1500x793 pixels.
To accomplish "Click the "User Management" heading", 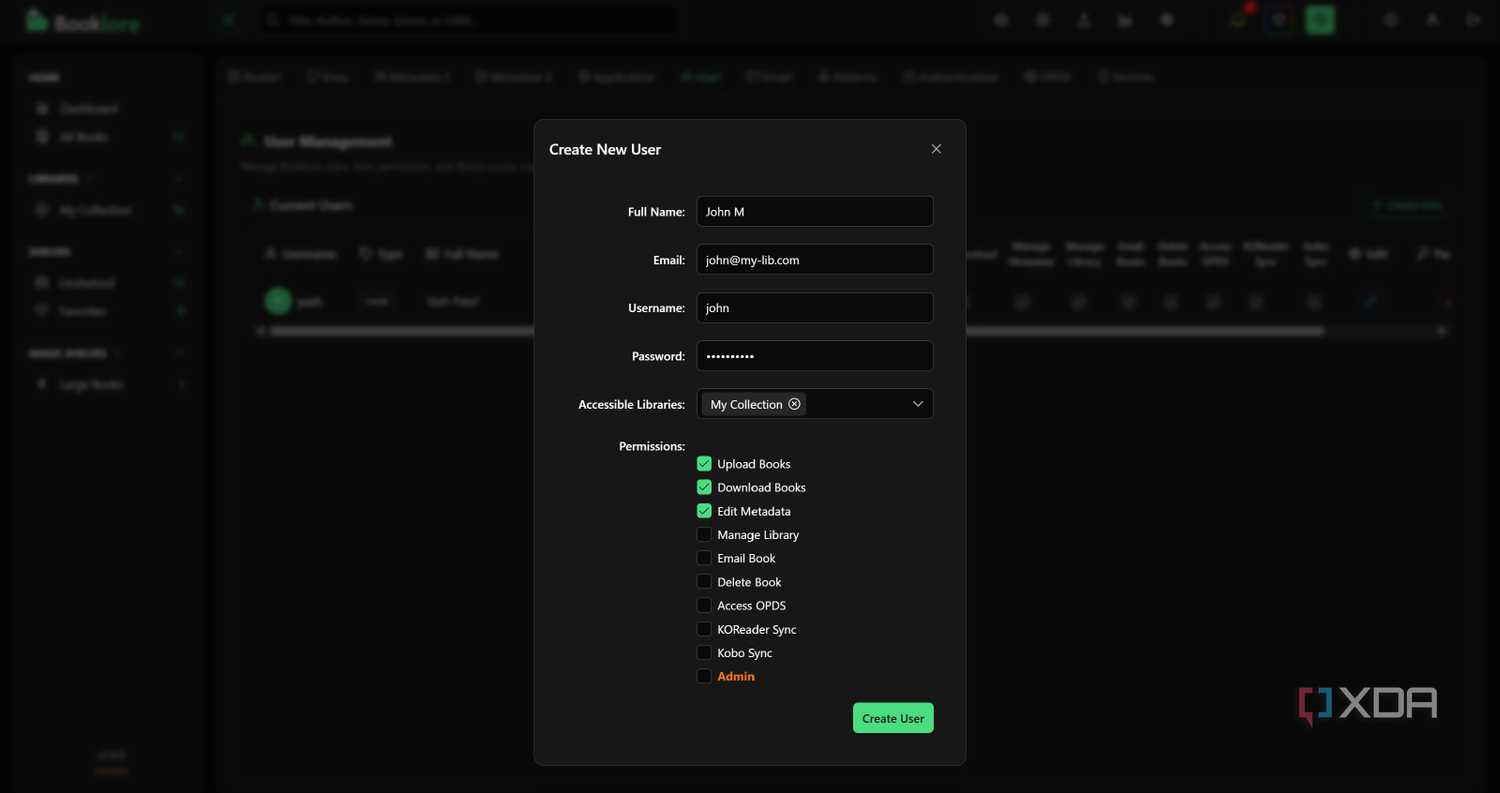I will [x=327, y=142].
